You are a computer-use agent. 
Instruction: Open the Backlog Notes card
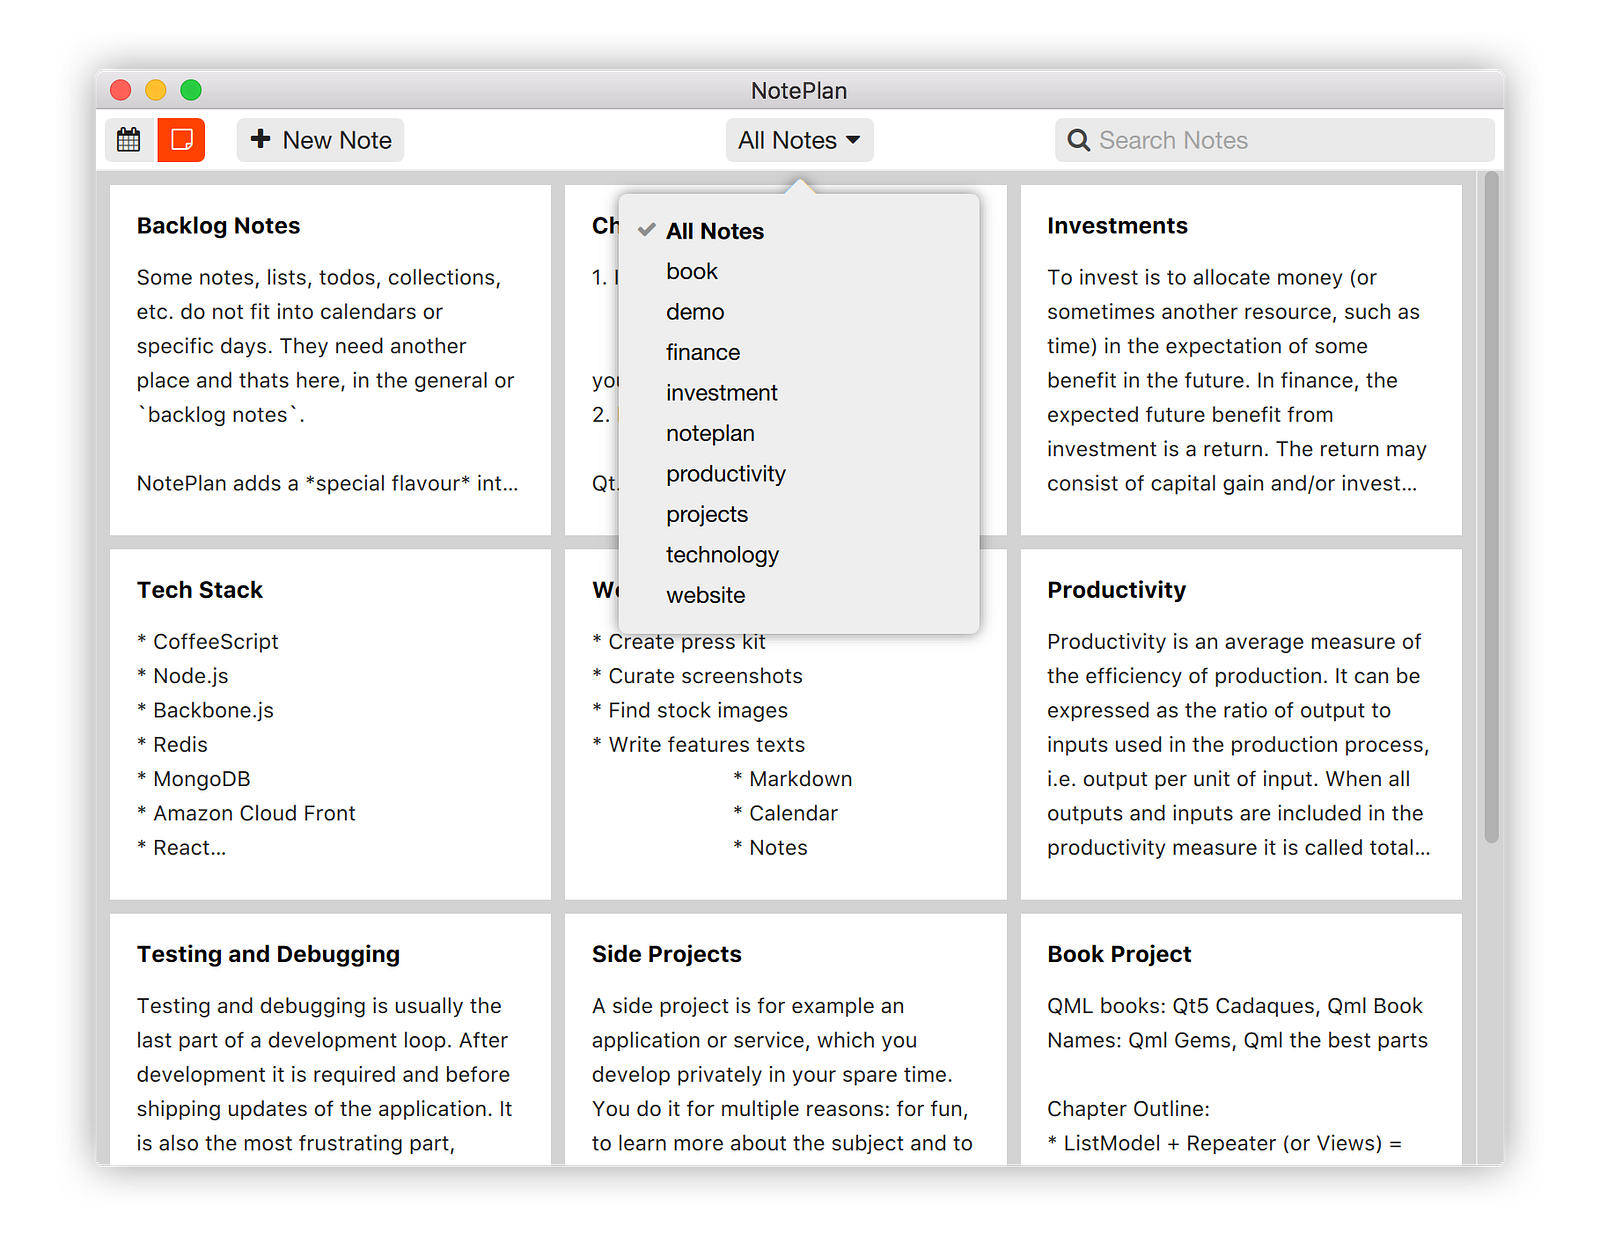330,360
